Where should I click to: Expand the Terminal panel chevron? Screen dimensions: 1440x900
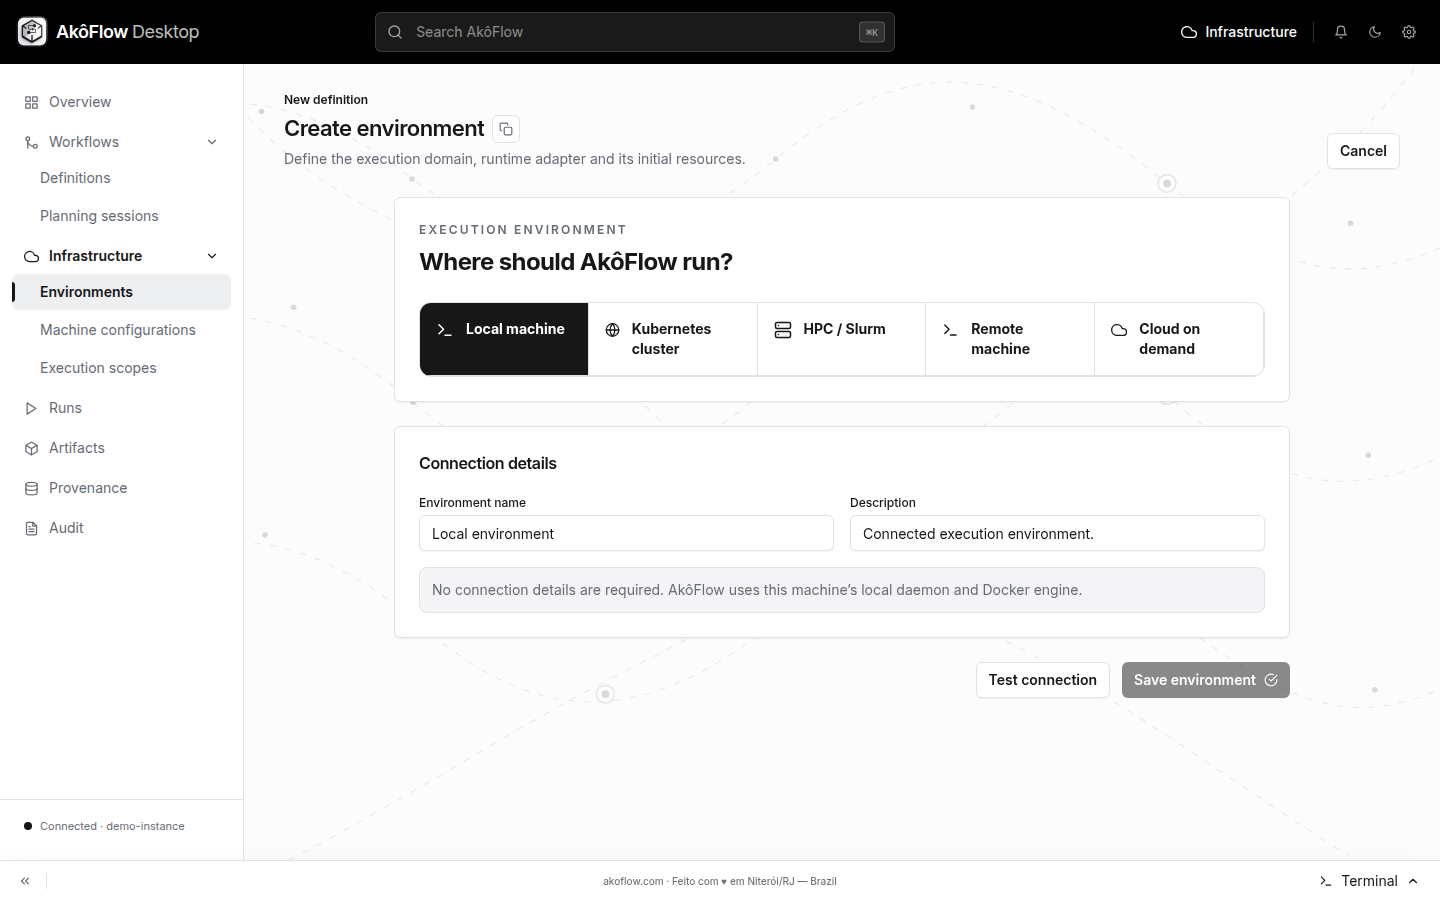pyautogui.click(x=1413, y=881)
